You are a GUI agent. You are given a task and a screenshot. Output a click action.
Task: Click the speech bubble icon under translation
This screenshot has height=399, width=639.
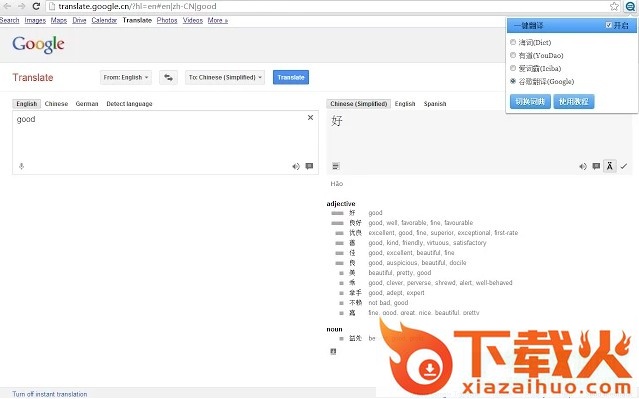click(596, 166)
